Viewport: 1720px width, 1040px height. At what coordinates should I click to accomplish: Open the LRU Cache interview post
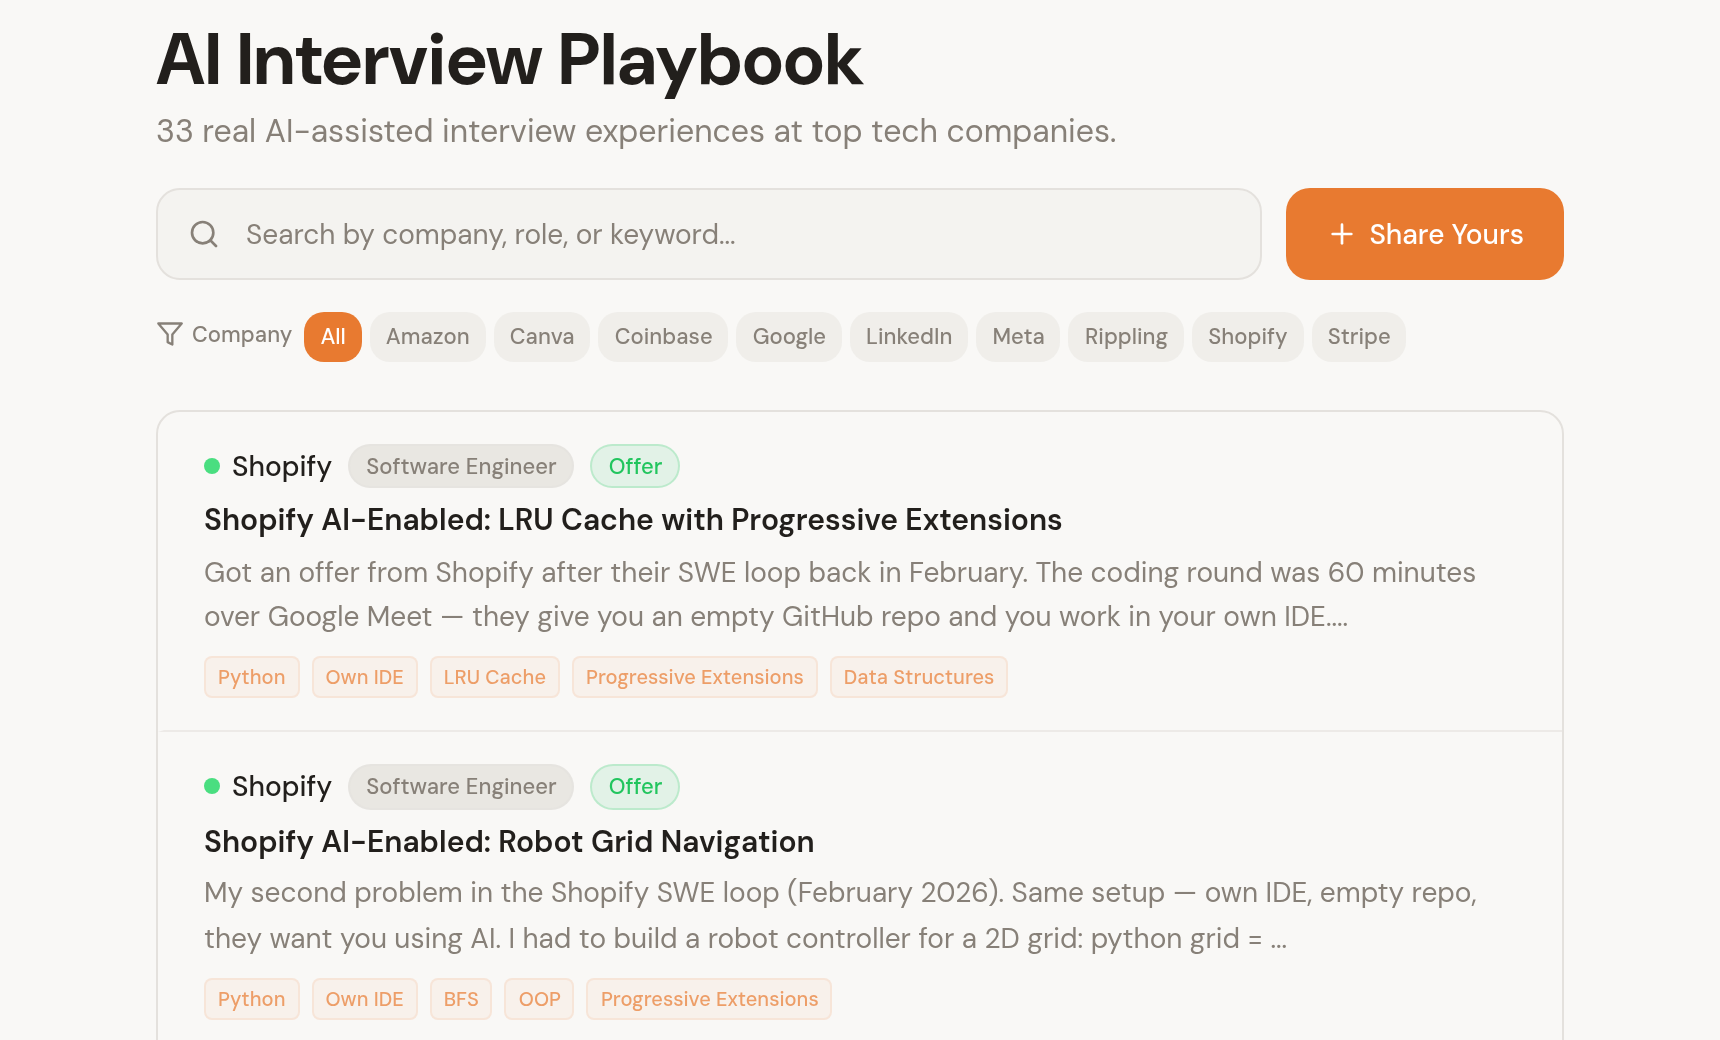pyautogui.click(x=633, y=520)
